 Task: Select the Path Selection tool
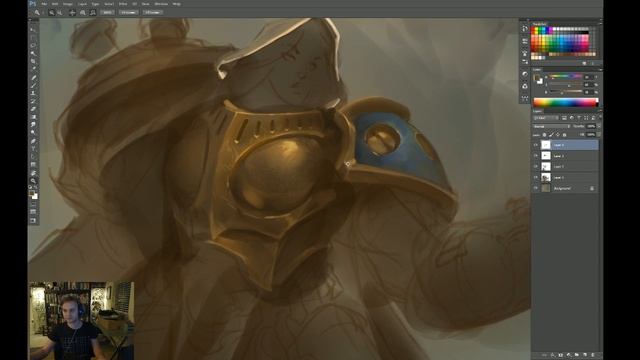33,157
